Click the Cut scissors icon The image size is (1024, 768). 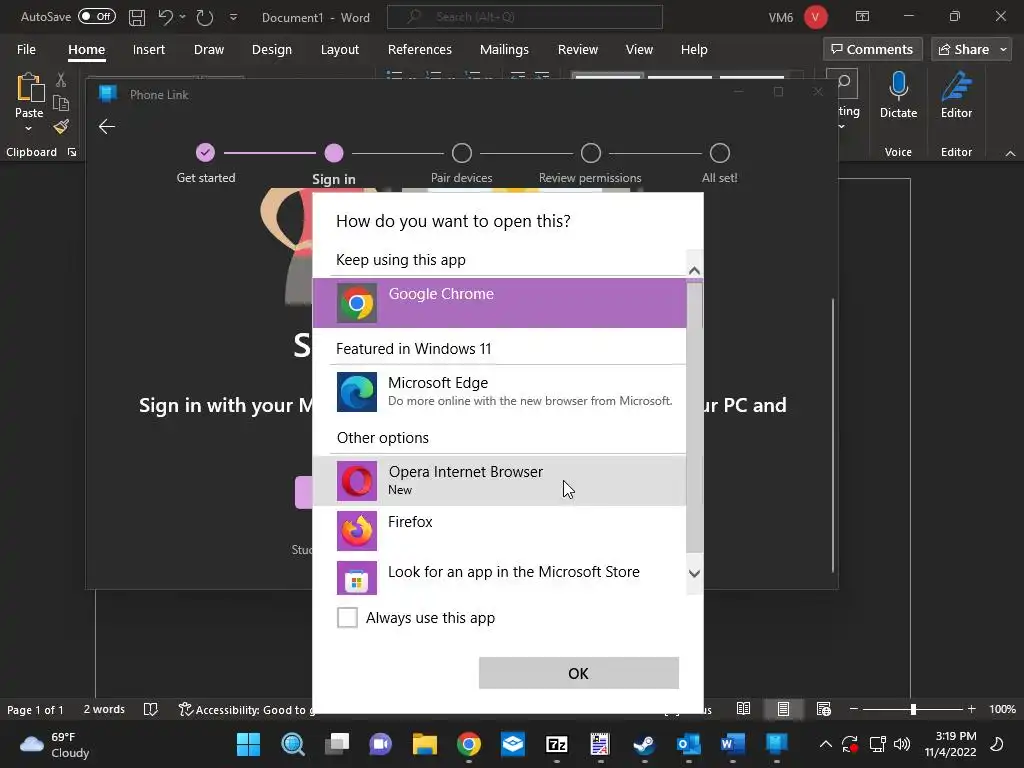pyautogui.click(x=61, y=80)
